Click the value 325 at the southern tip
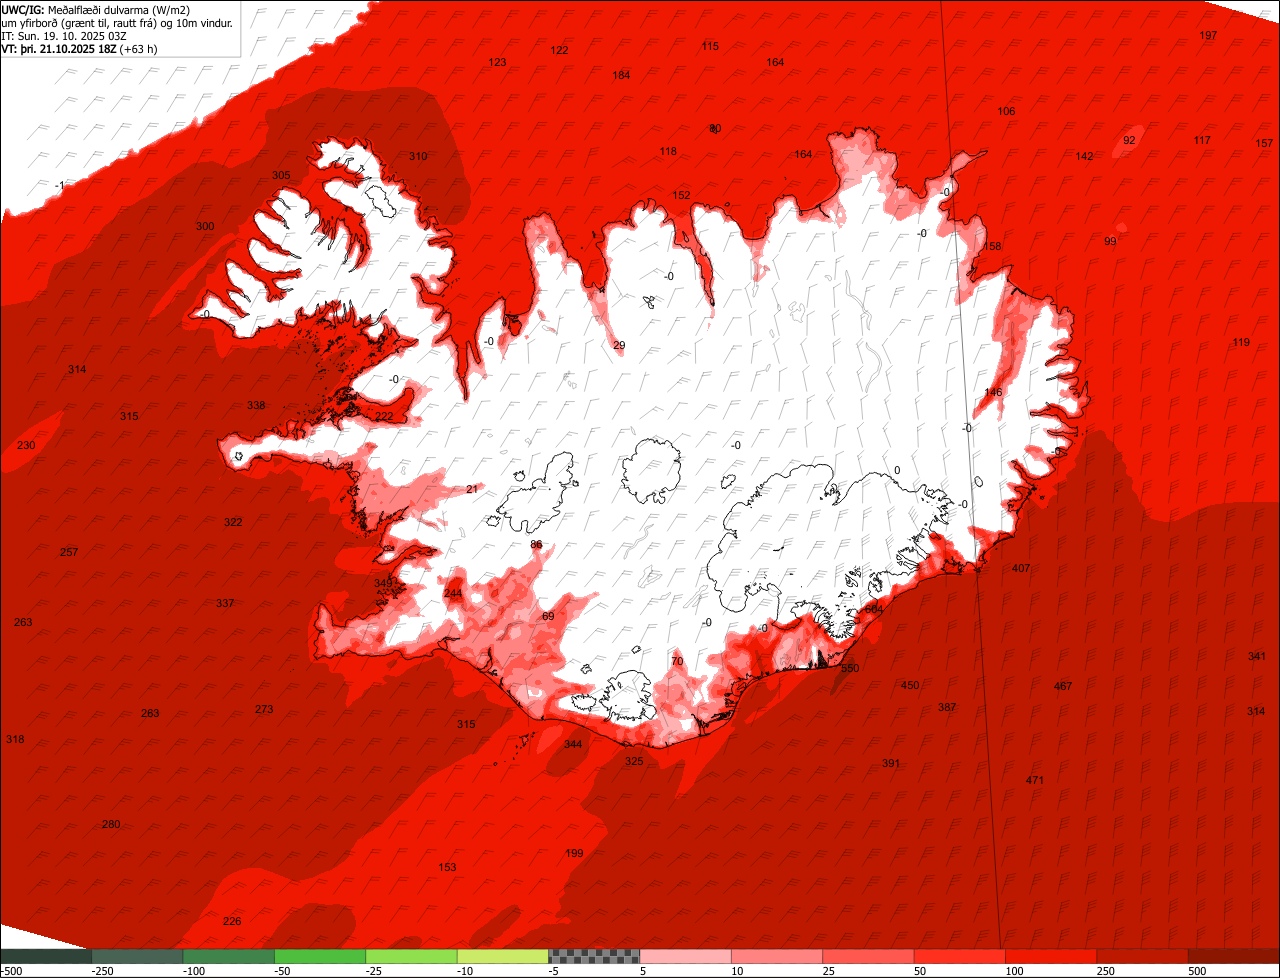Viewport: 1280px width, 978px height. [x=634, y=761]
